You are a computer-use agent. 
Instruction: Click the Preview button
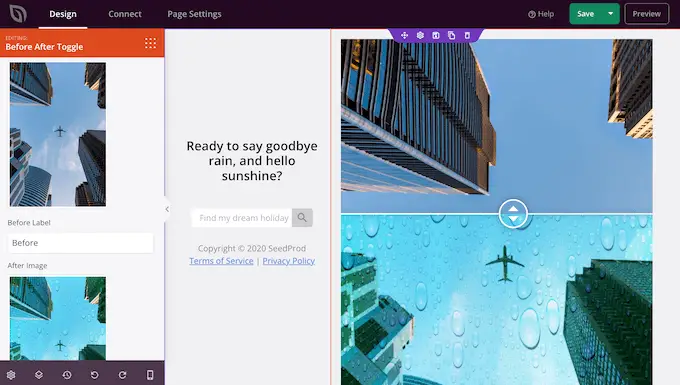tap(647, 14)
